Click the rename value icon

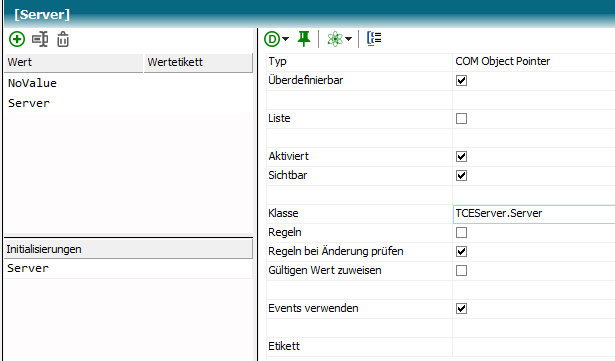point(40,39)
